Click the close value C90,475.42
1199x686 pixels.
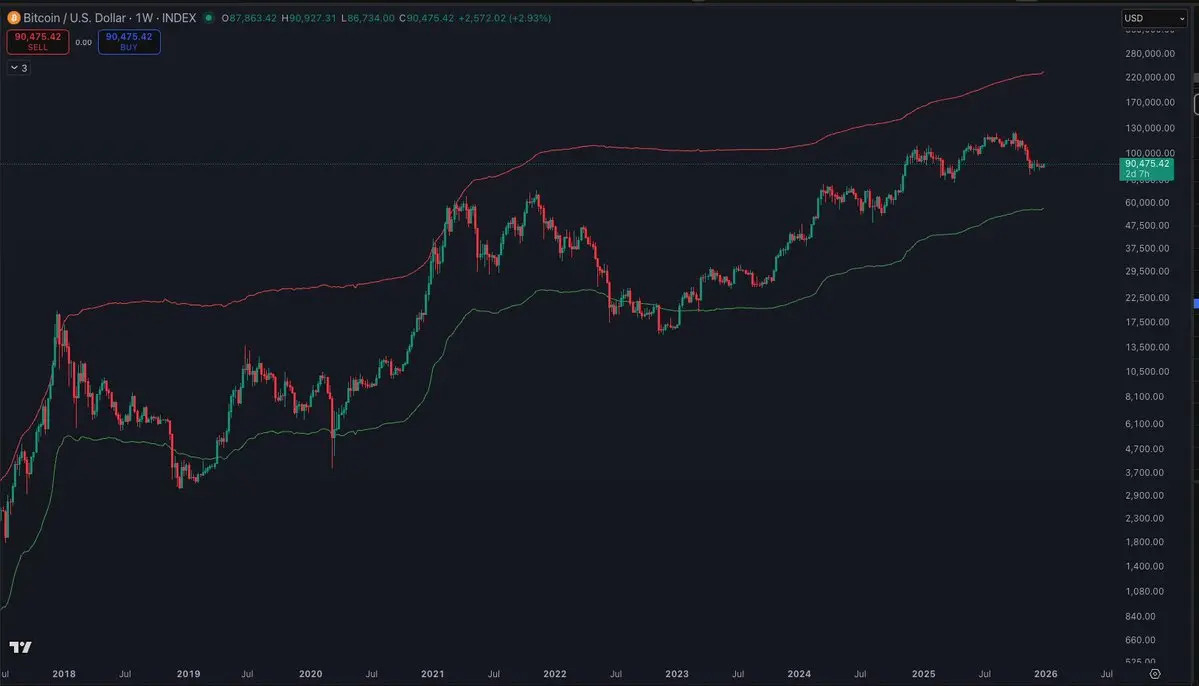tap(427, 18)
